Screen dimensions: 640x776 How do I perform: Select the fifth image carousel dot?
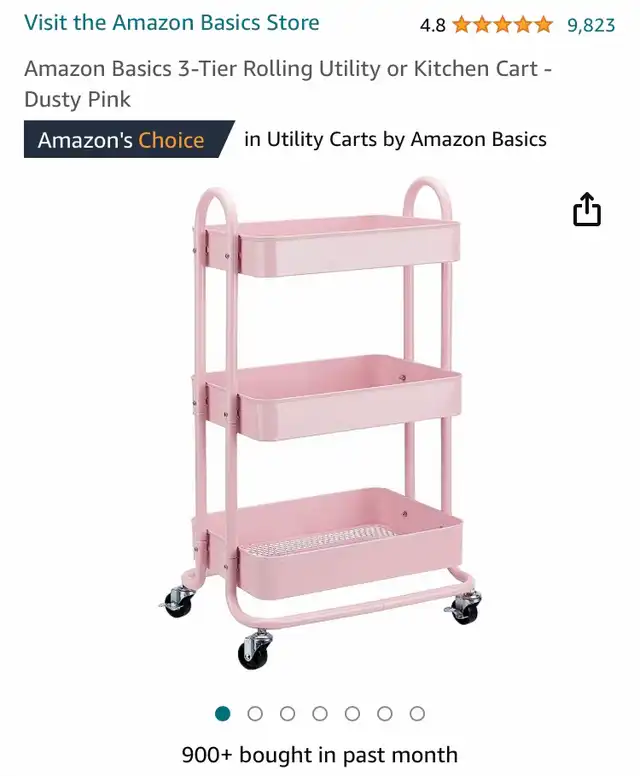coord(352,714)
